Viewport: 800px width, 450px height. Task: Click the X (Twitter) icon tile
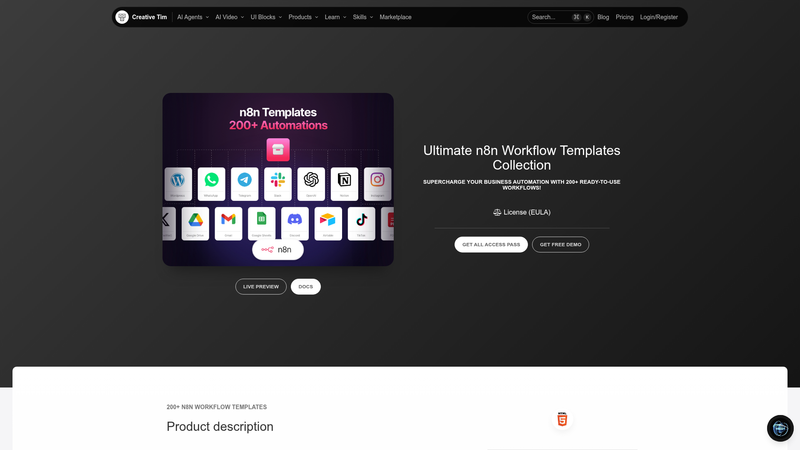[169, 223]
